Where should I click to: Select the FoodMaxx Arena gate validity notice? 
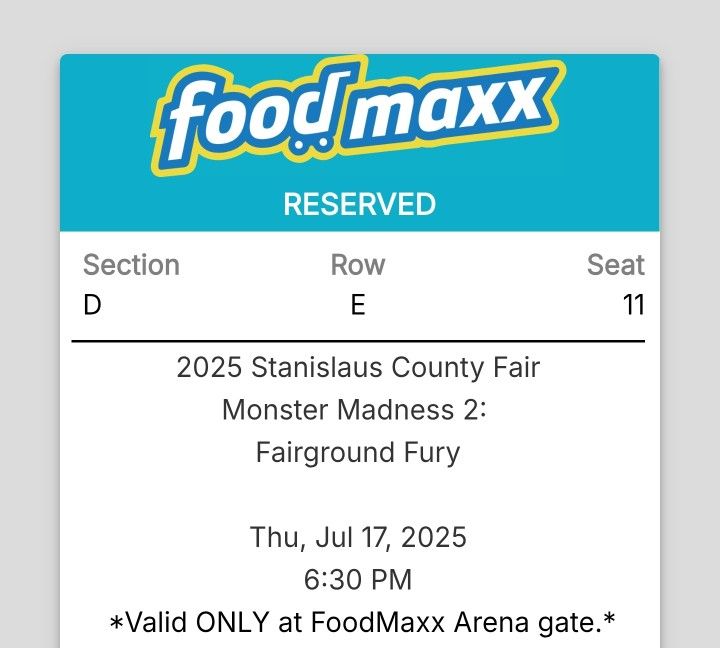coord(361,623)
